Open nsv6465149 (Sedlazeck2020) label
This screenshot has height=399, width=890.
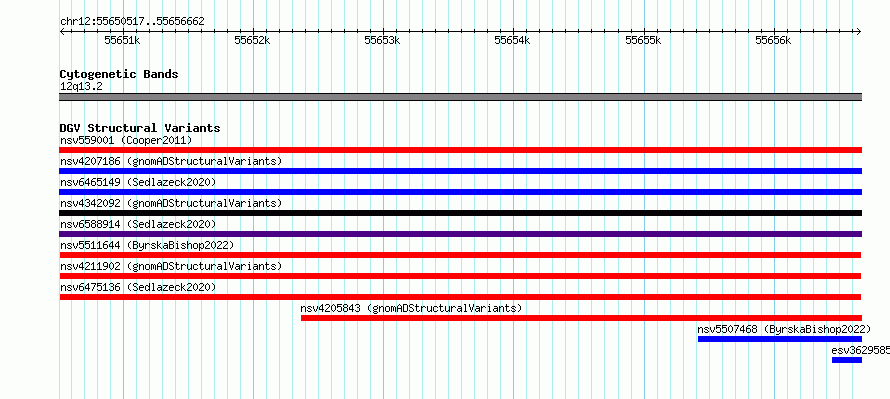coord(138,182)
